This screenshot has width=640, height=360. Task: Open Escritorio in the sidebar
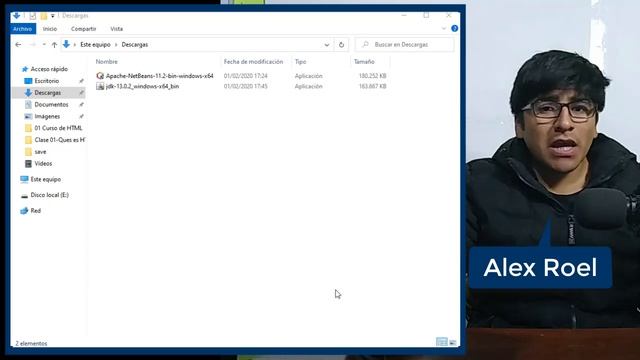47,81
